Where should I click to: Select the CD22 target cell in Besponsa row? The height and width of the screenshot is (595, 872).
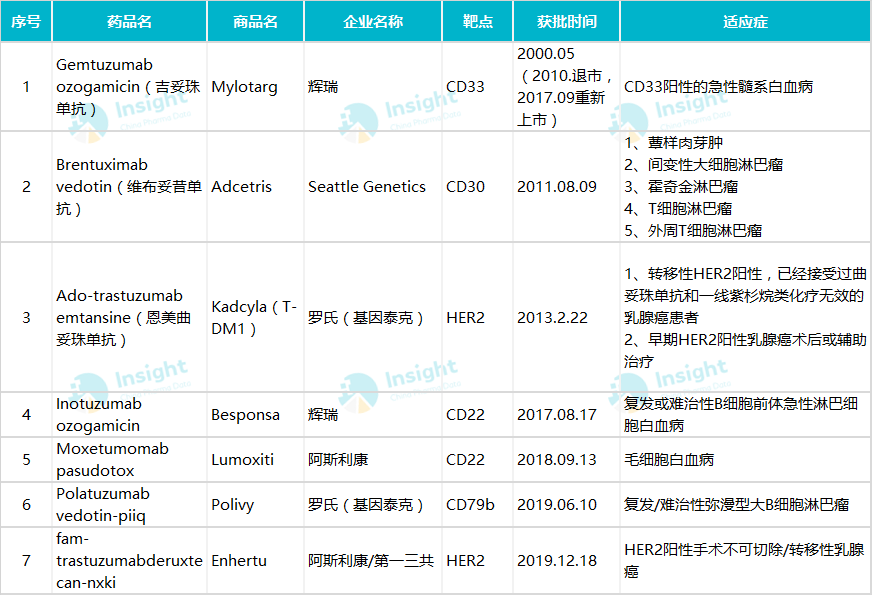click(478, 415)
